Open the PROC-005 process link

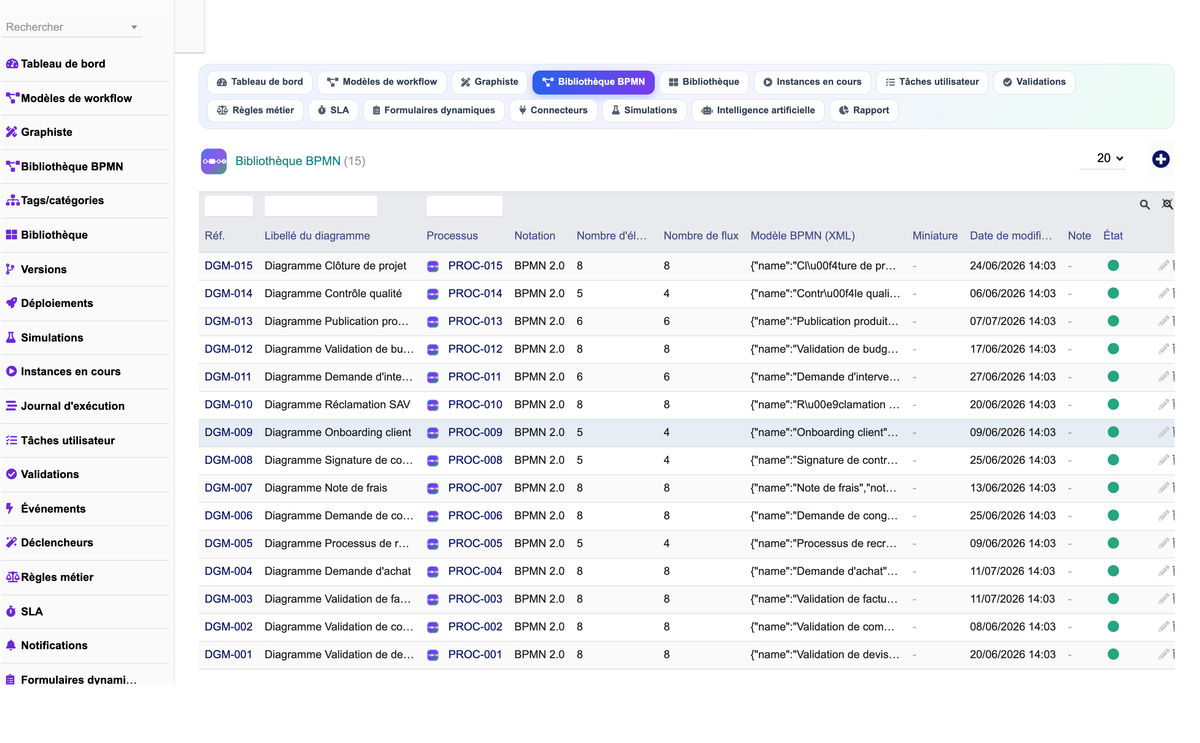(x=475, y=544)
